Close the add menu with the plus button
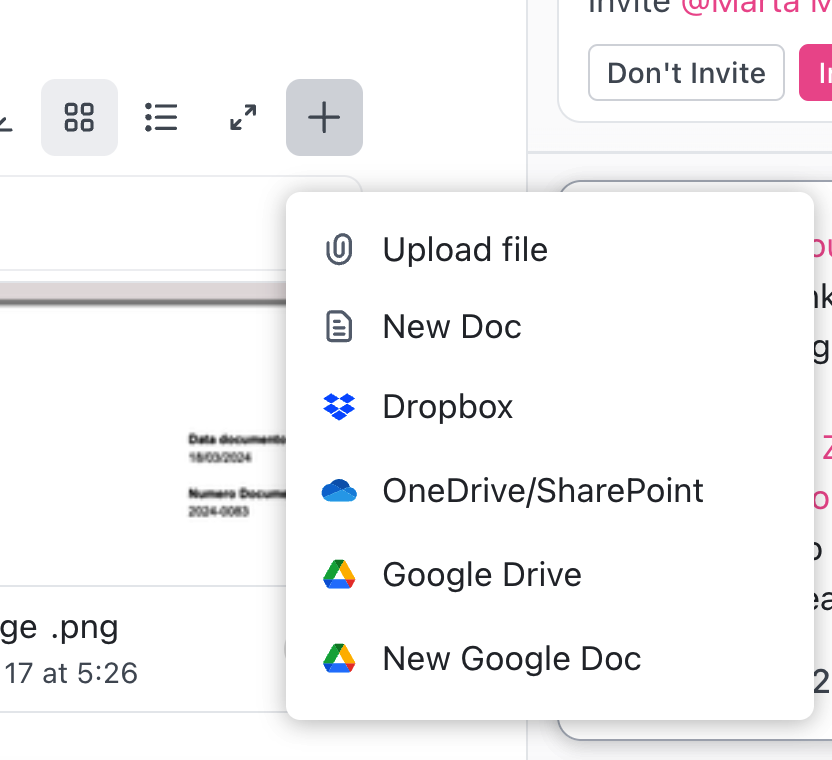832x760 pixels. [324, 118]
